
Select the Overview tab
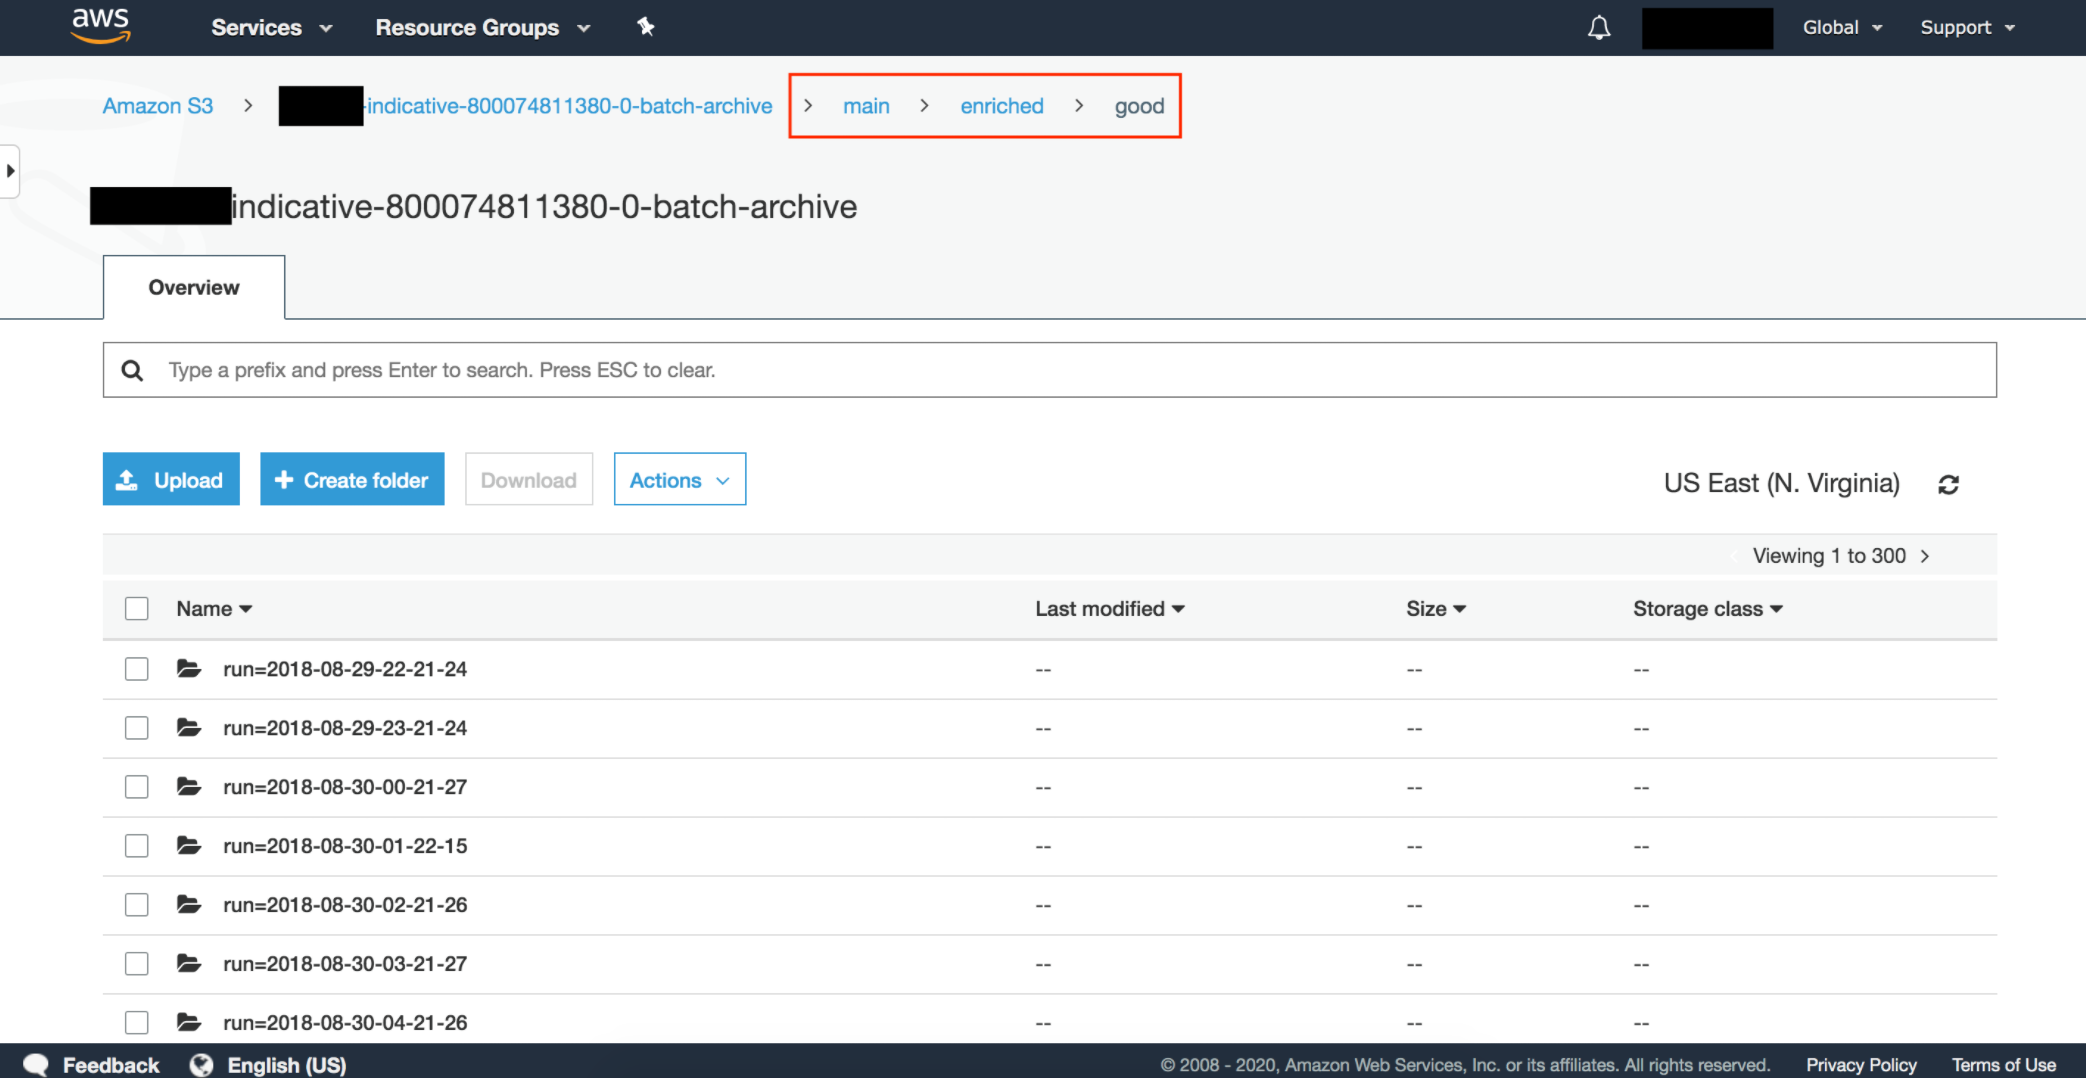(194, 288)
